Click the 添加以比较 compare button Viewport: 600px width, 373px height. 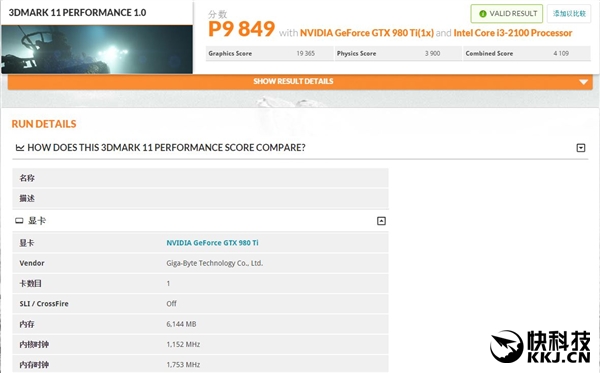click(x=569, y=14)
